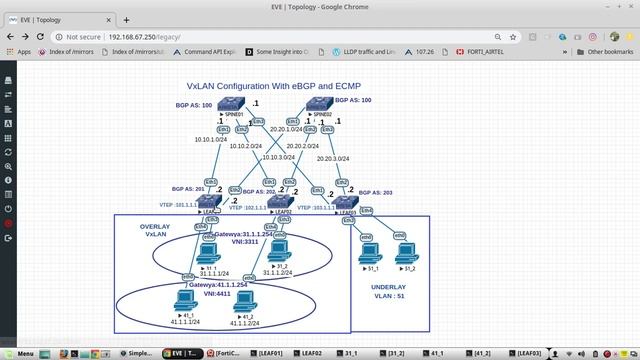Click the power Close lab sidebar icon
640x360 pixels.
(8, 209)
